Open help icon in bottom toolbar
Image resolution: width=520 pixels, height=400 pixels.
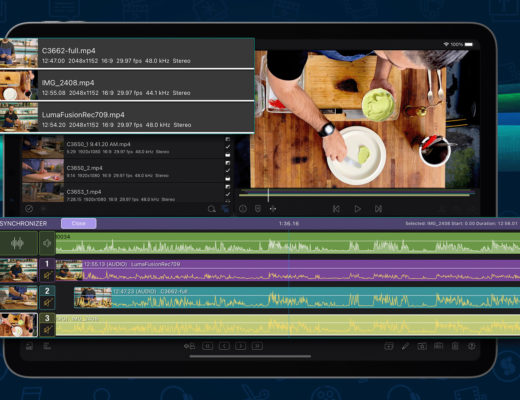coord(471,346)
